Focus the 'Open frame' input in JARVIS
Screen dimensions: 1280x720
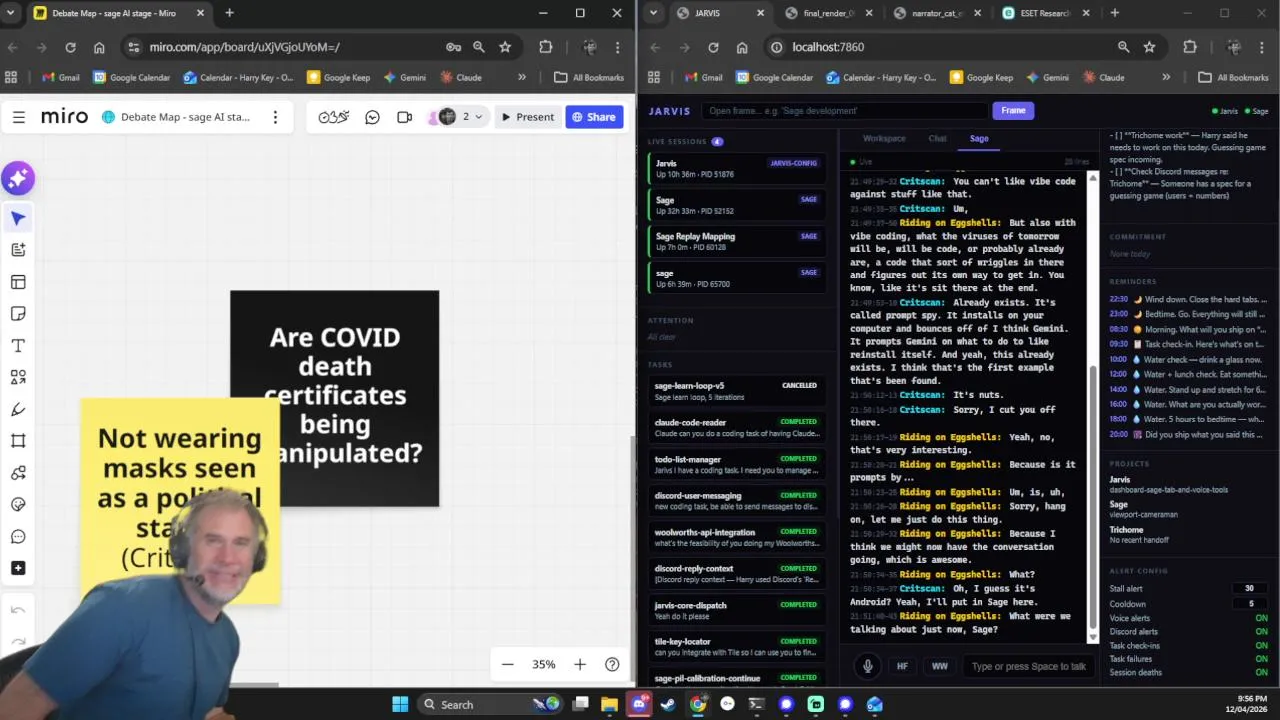pyautogui.click(x=844, y=111)
